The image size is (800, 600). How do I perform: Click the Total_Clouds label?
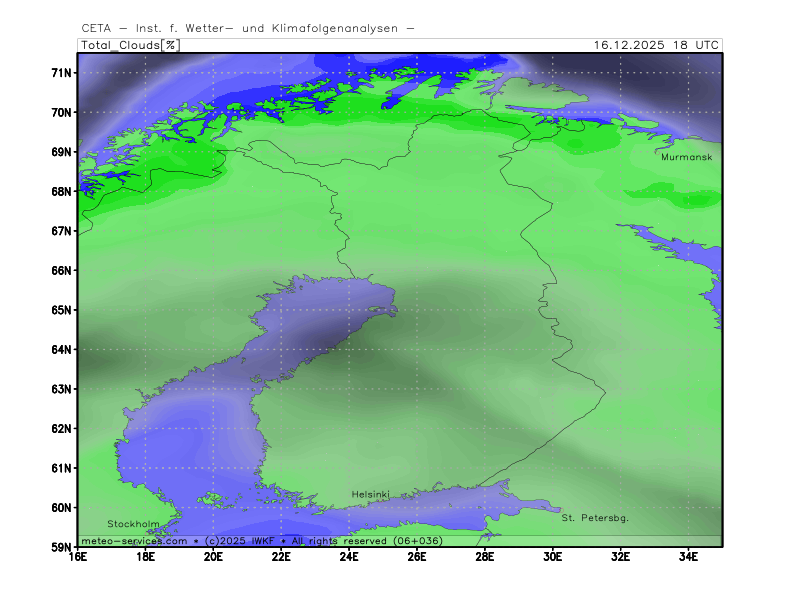[120, 45]
